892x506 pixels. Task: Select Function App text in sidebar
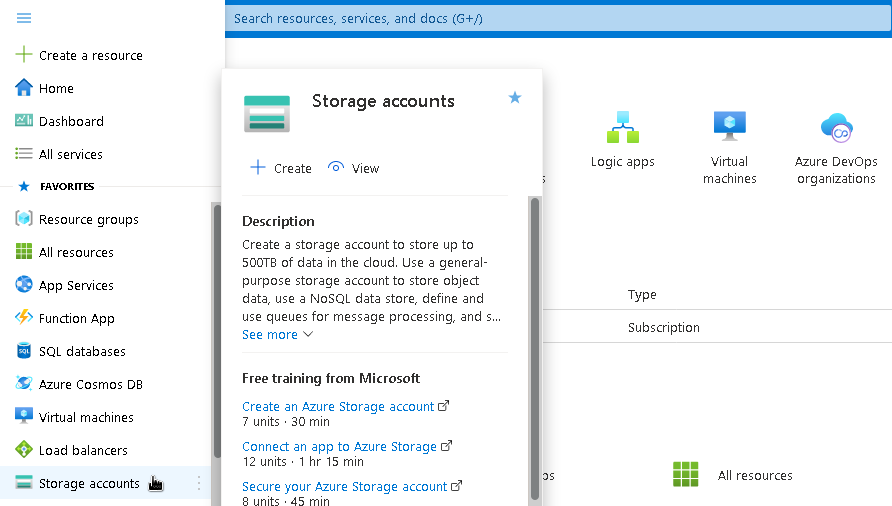77,319
